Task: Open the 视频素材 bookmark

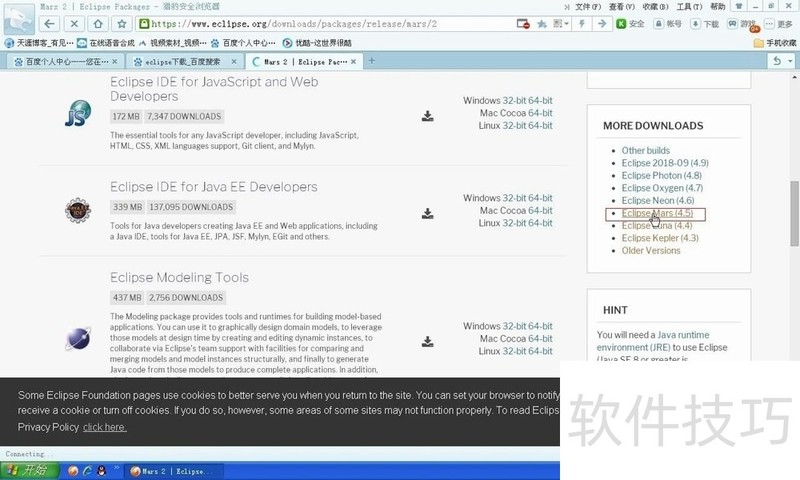Action: 172,43
